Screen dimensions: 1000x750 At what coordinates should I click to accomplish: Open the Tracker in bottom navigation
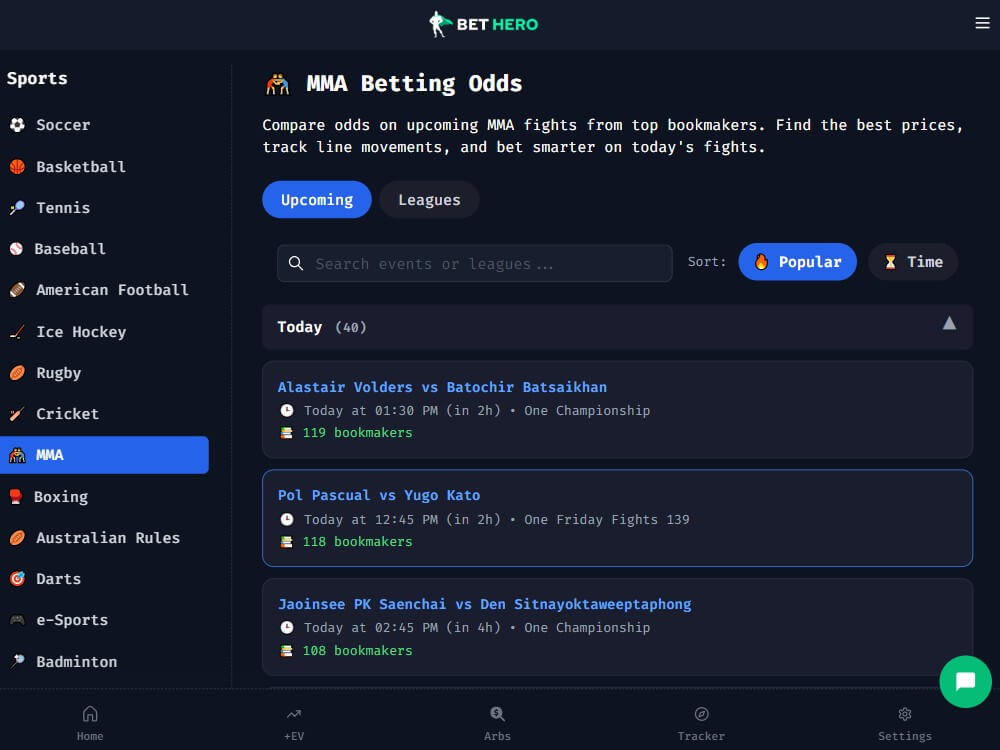(x=701, y=721)
